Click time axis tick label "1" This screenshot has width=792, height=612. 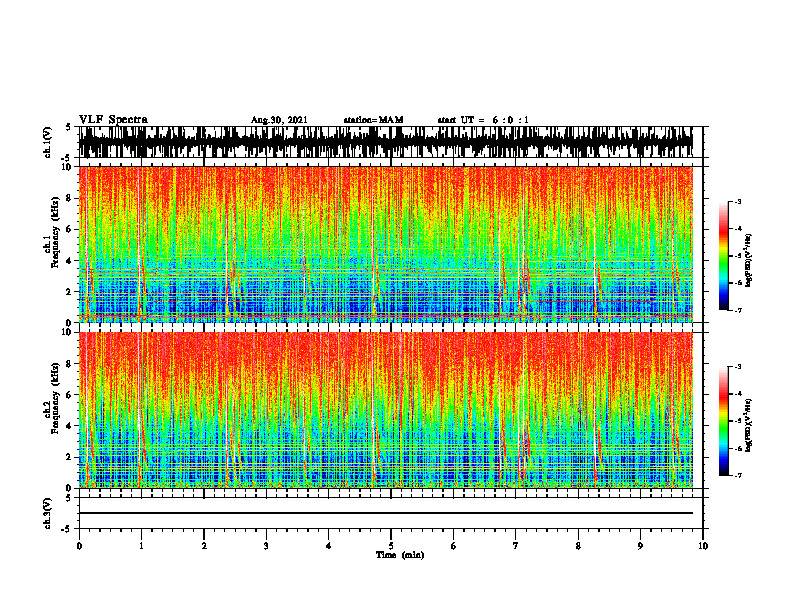pos(141,546)
